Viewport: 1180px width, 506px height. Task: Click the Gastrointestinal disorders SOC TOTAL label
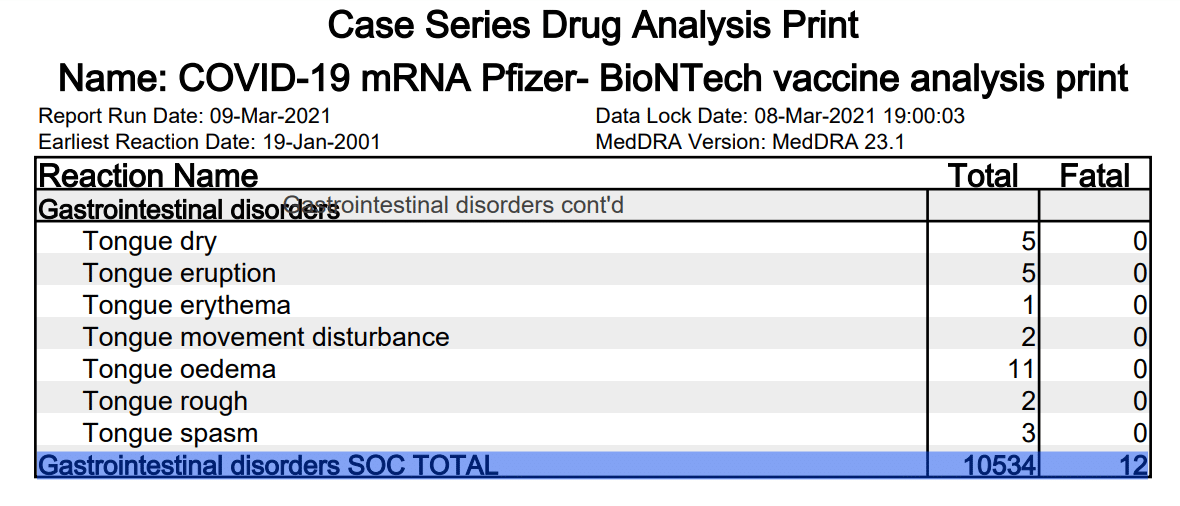pyautogui.click(x=267, y=465)
